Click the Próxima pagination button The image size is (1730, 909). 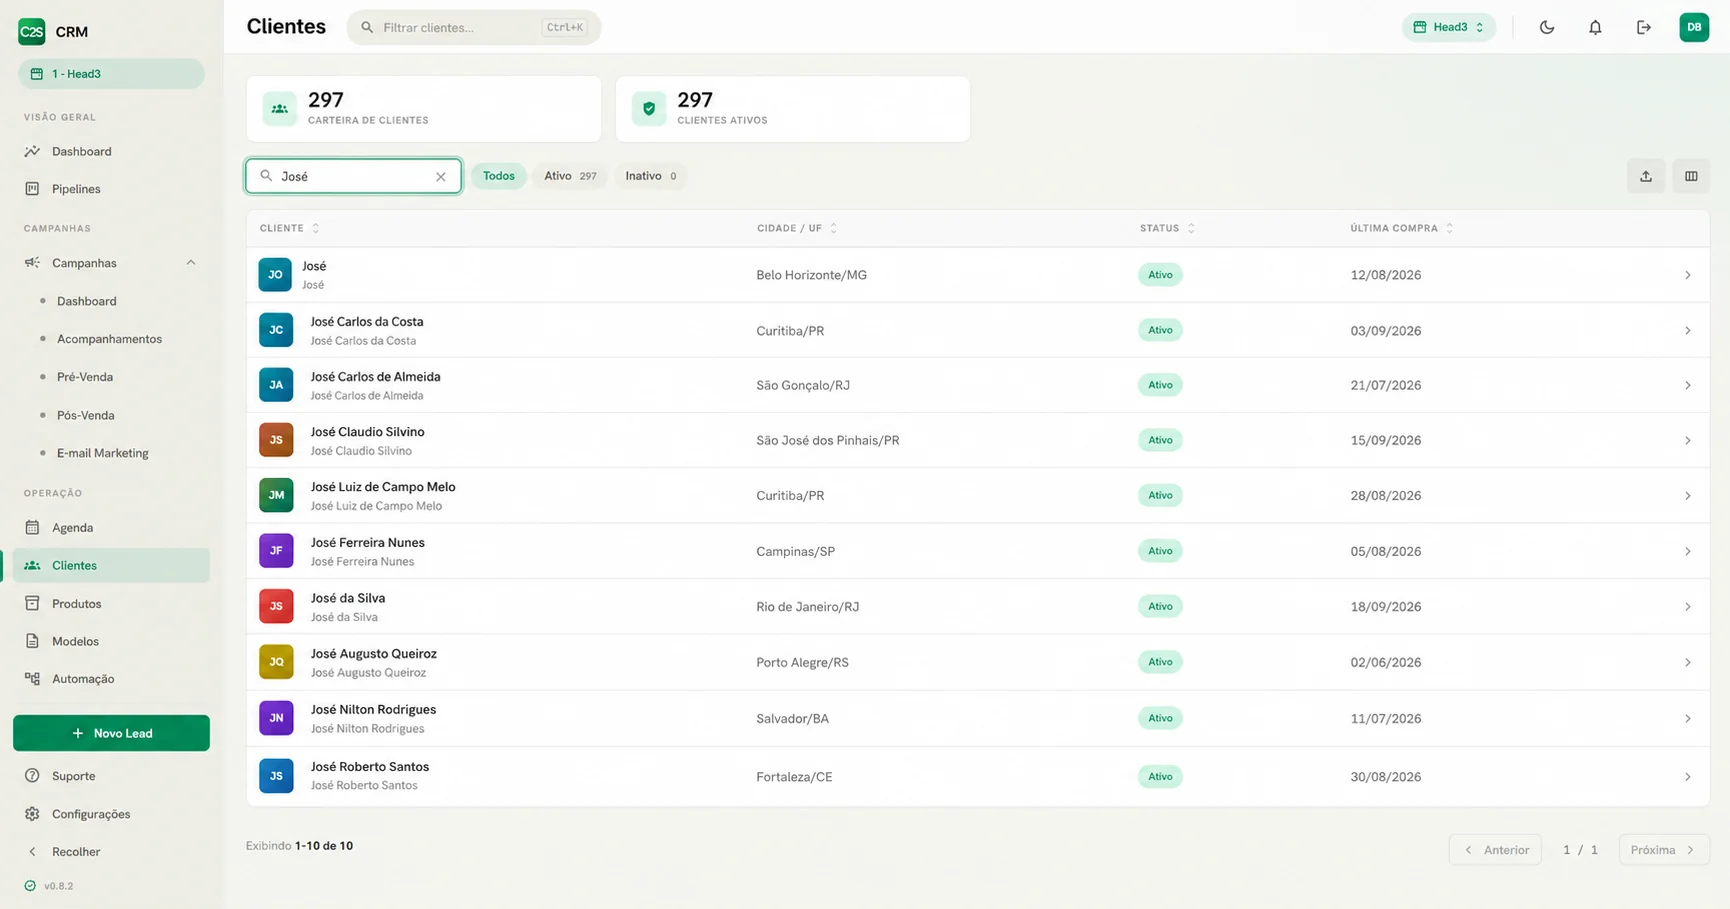coord(1664,850)
